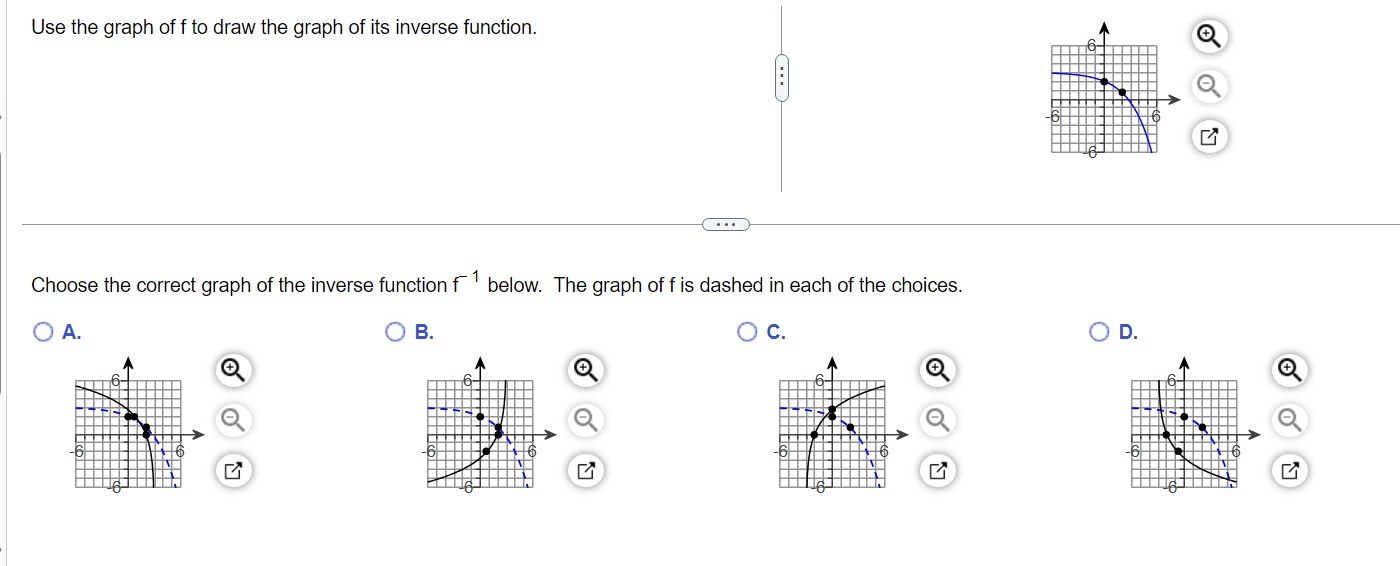Zoom out on choice C graph
This screenshot has width=1400, height=566.
(x=936, y=420)
